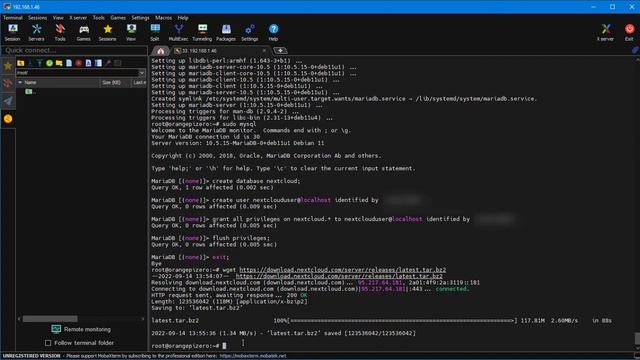Open the Sessions menu
Viewport: 640px width, 360px height.
tap(38, 18)
